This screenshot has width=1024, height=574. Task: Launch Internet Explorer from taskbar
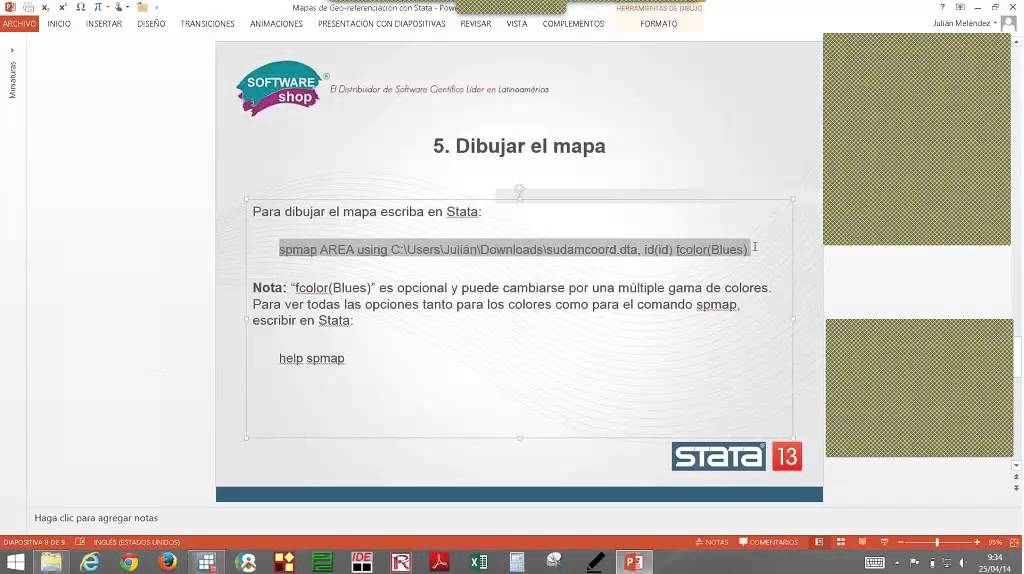[89, 562]
